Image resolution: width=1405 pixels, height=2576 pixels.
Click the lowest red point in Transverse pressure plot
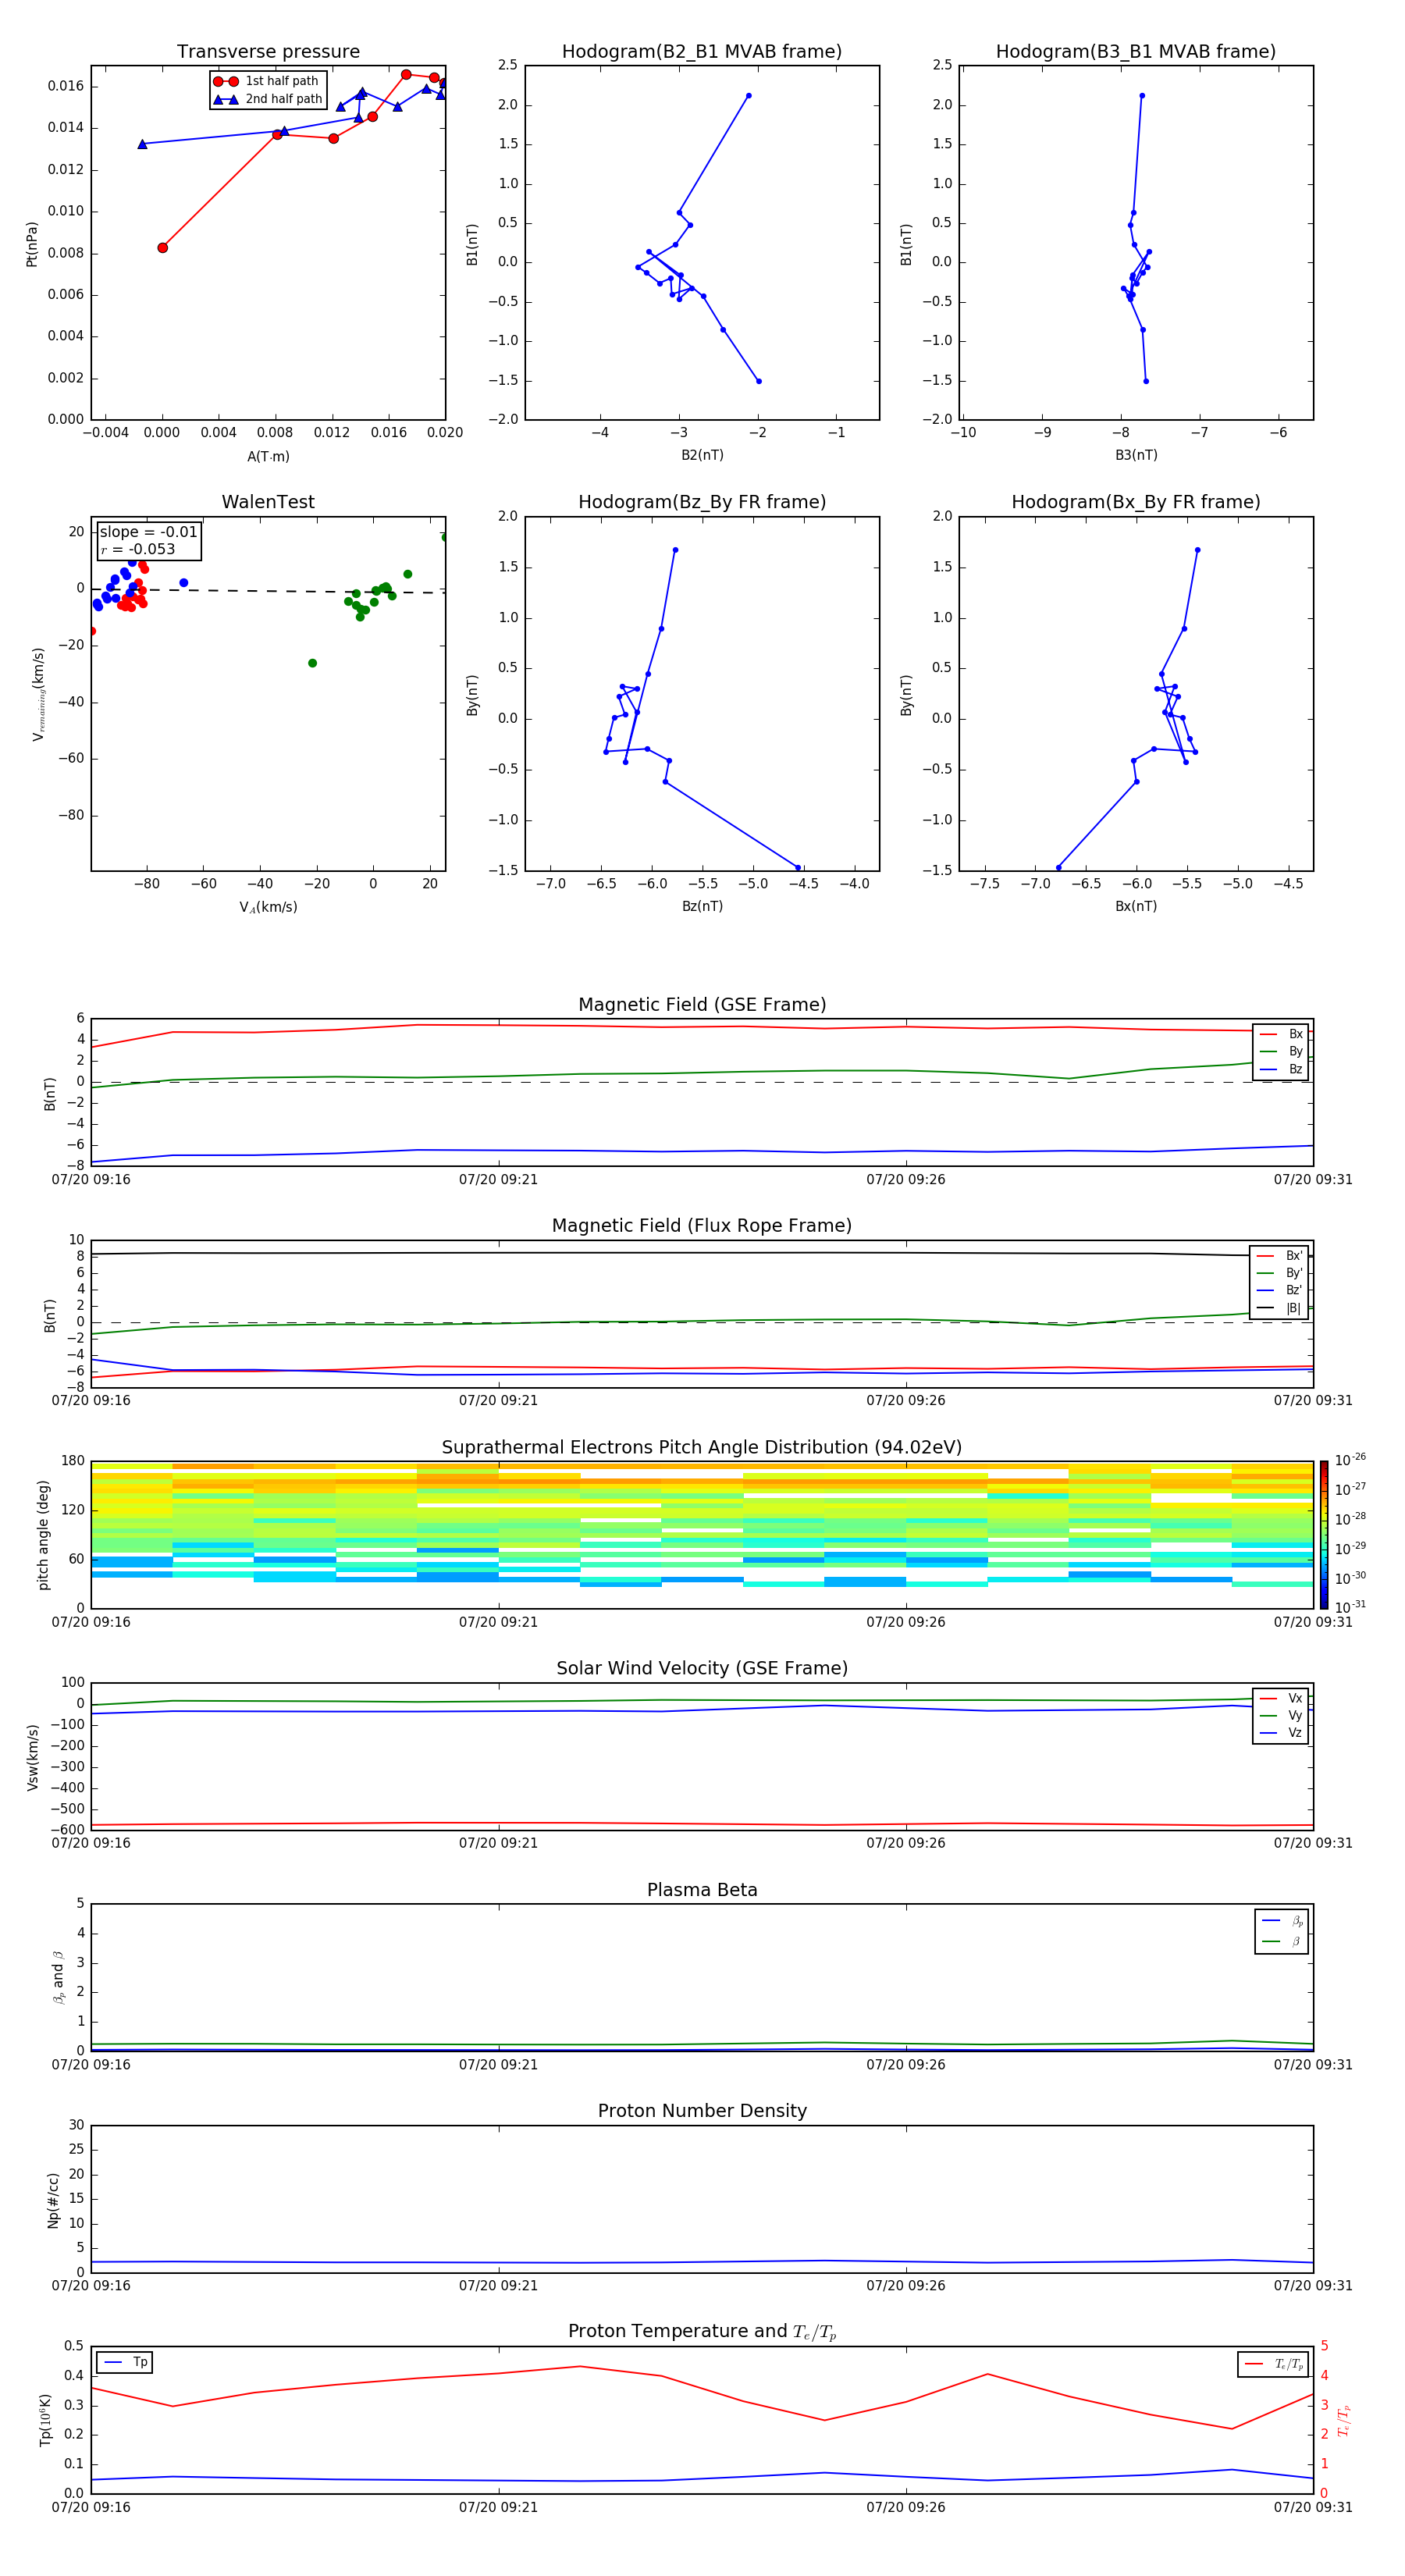click(x=163, y=248)
